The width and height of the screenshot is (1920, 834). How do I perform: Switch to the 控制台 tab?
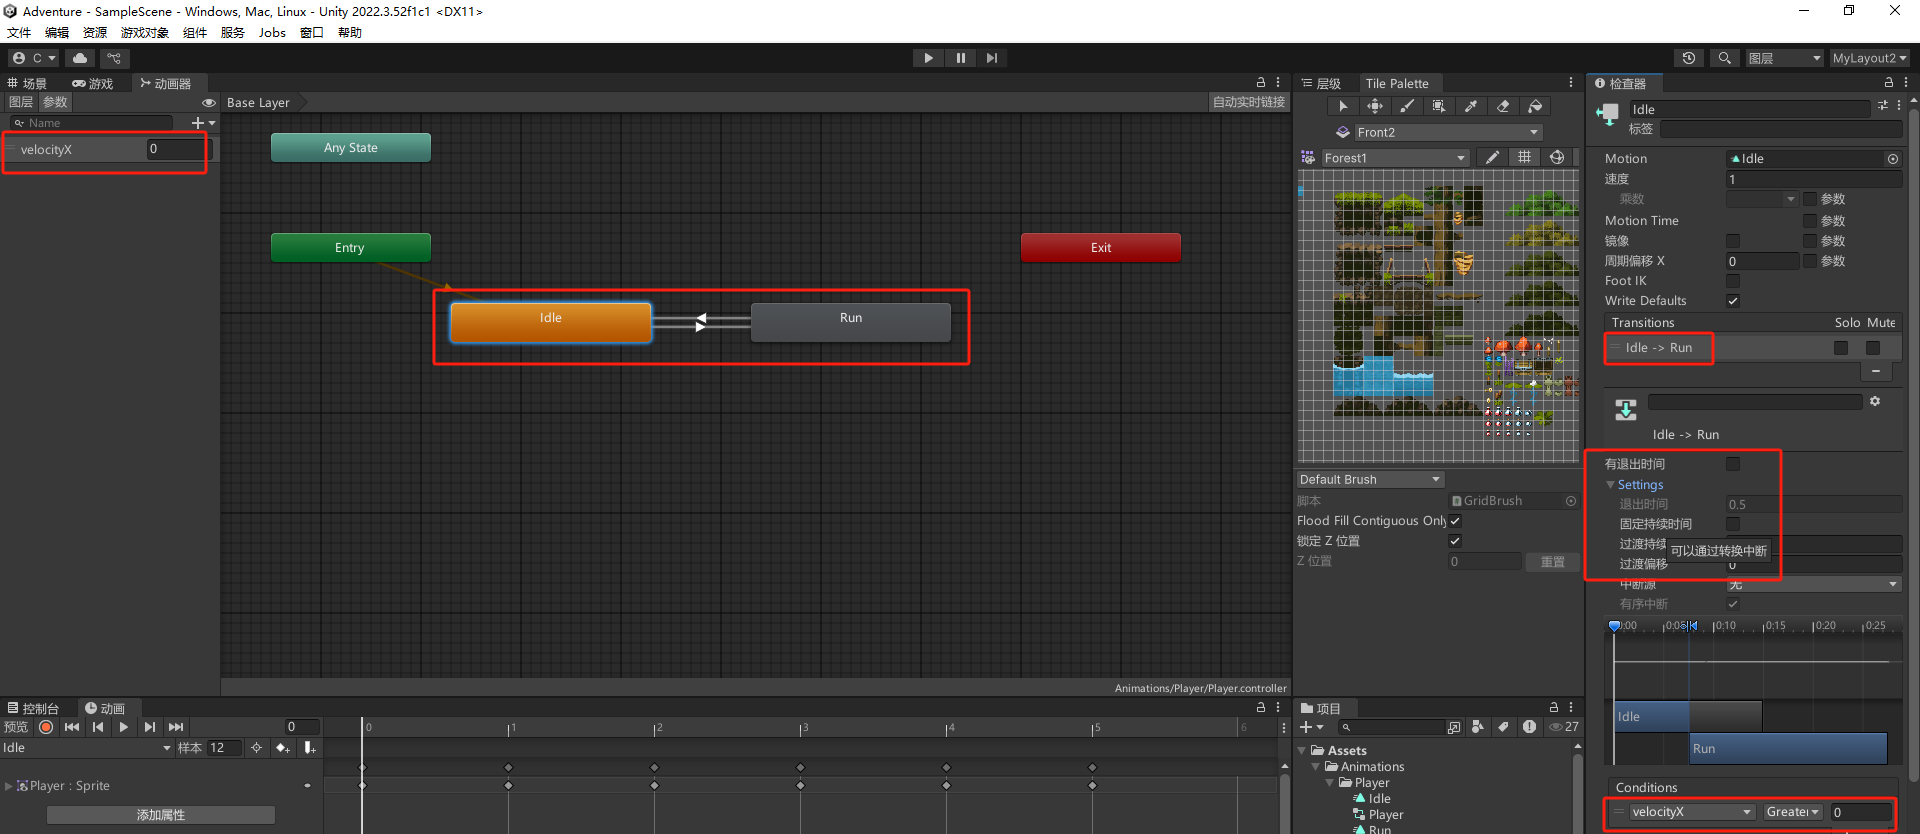[34, 709]
